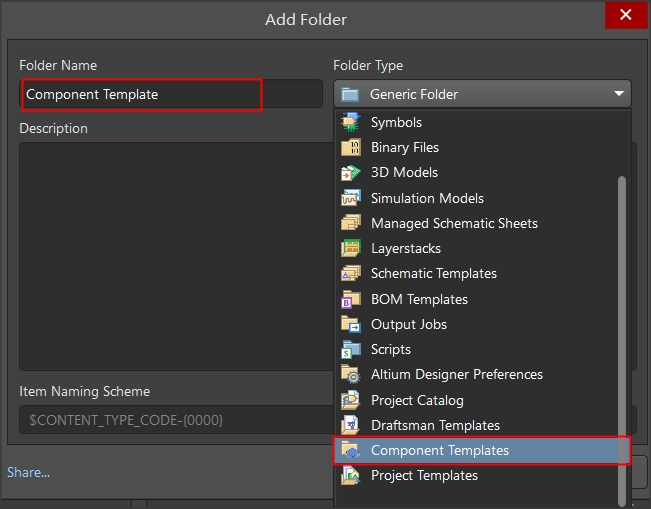Viewport: 651px width, 509px height.
Task: Click the BOM Templates folder icon
Action: point(351,299)
